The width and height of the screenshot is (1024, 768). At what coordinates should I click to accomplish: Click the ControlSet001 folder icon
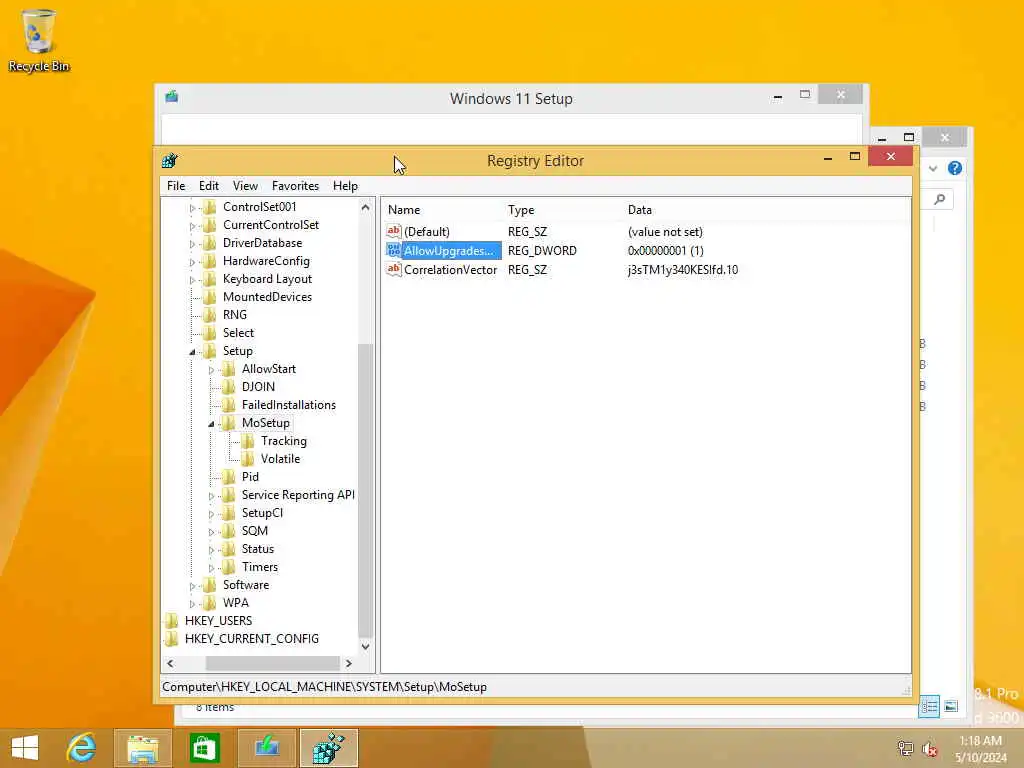pos(210,207)
